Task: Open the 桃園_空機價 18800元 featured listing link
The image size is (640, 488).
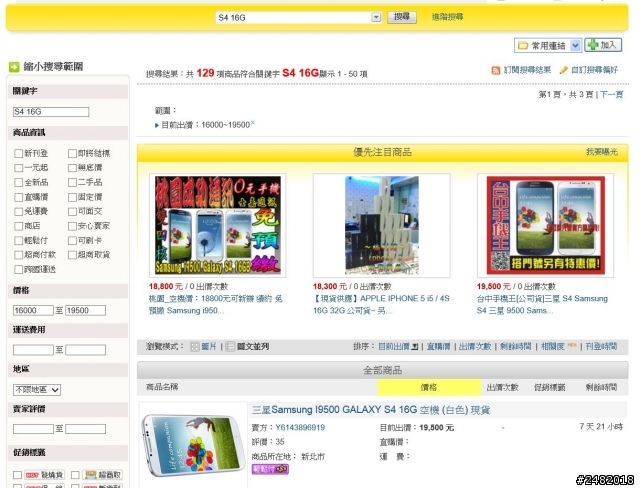Action: (x=216, y=304)
